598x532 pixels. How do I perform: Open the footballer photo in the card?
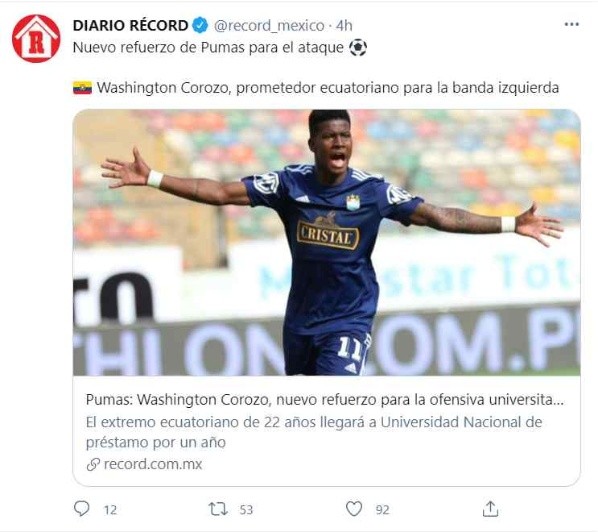point(326,243)
